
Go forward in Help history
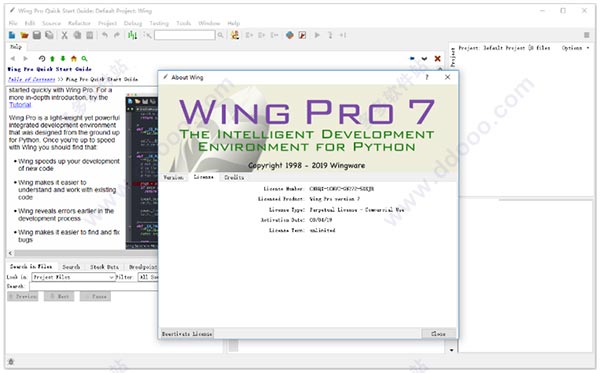point(26,59)
